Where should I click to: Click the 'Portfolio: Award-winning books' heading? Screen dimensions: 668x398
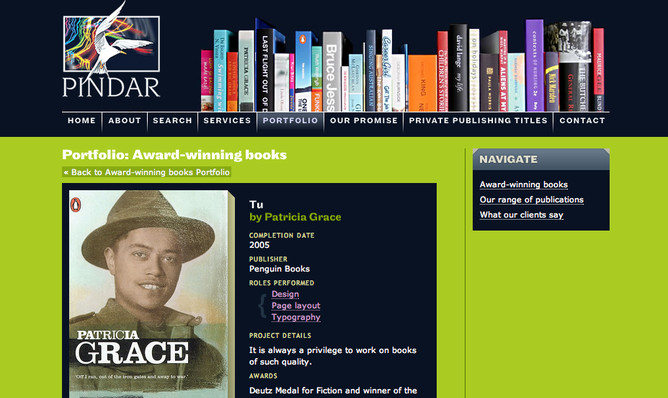pos(174,155)
